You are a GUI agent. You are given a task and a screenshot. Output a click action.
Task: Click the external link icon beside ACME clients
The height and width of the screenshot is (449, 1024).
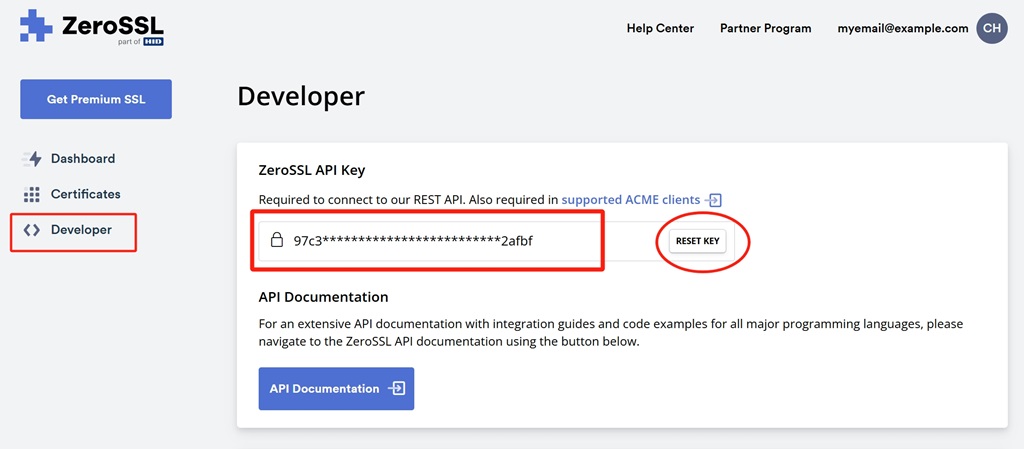[x=713, y=200]
